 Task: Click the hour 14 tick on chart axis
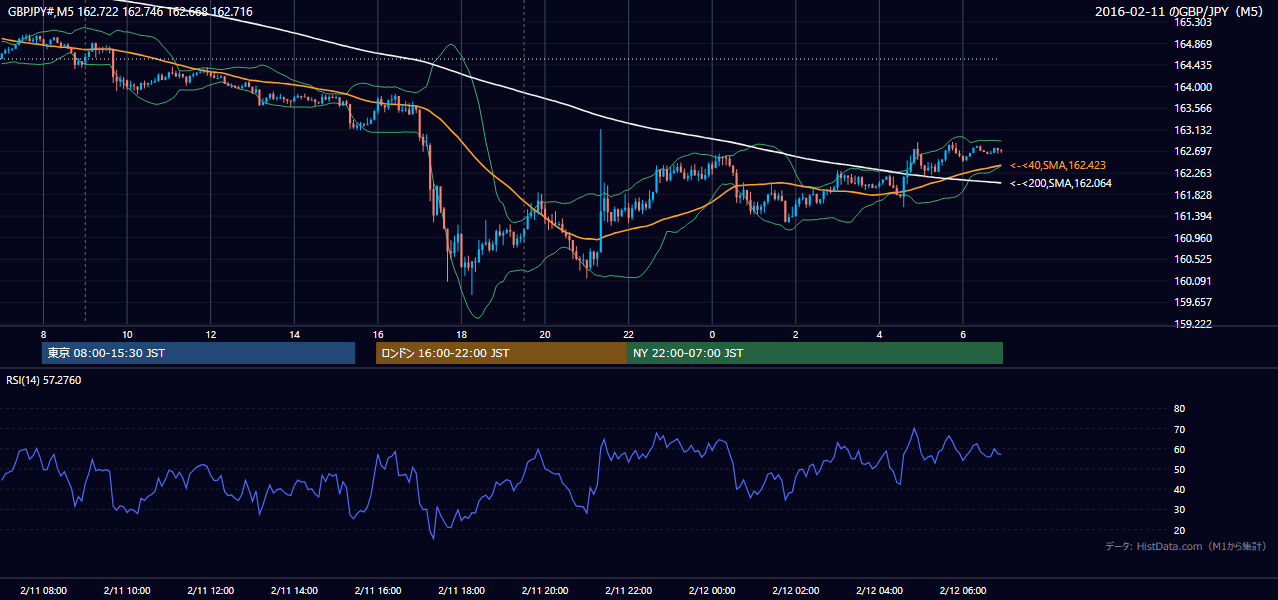(x=294, y=334)
